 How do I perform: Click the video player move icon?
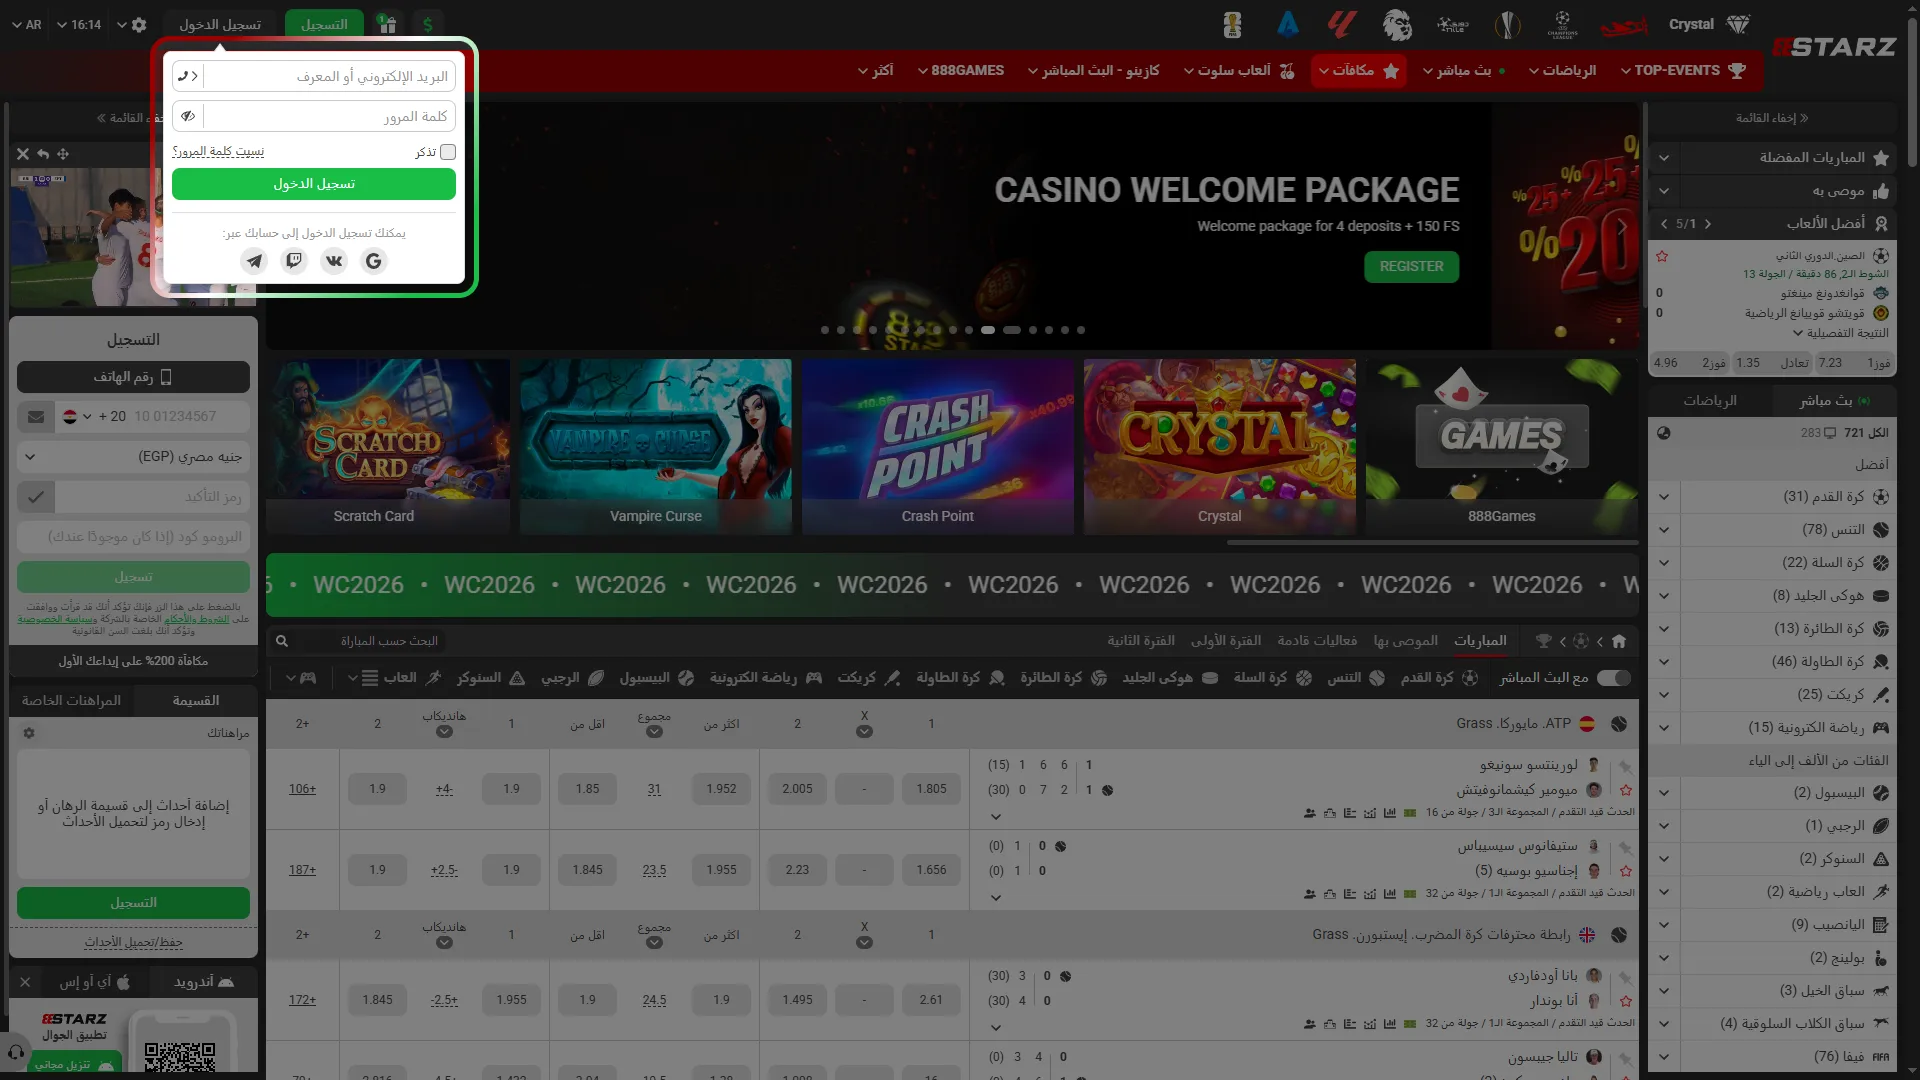tap(63, 154)
